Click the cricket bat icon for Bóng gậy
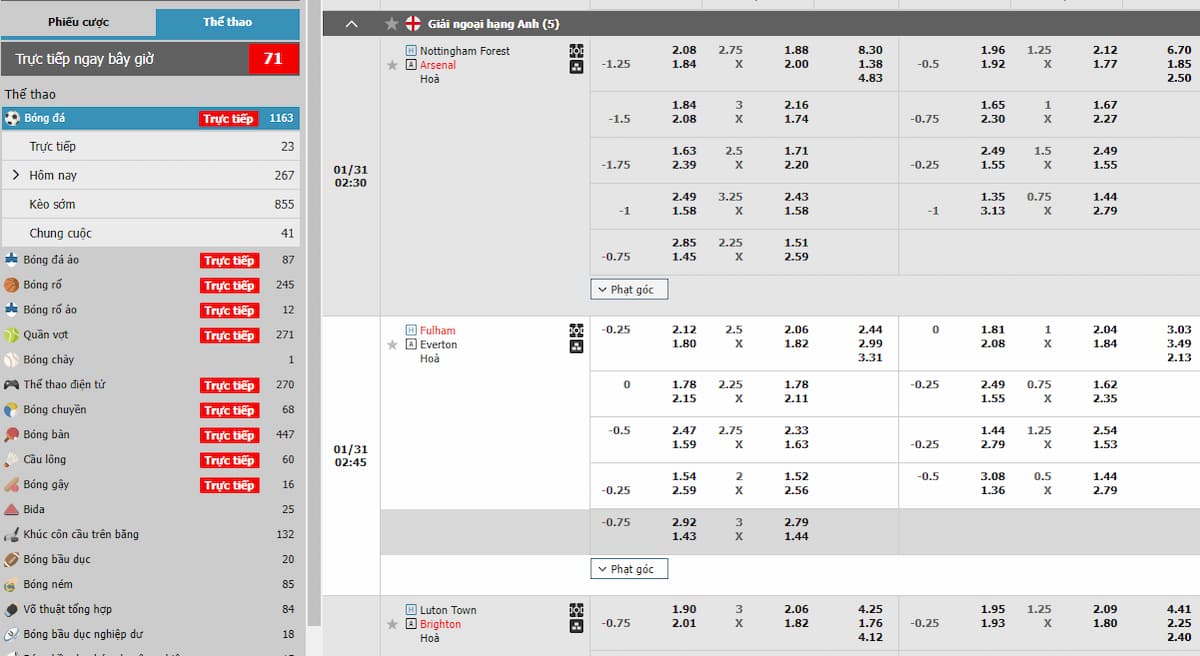The image size is (1200, 656). (x=12, y=485)
